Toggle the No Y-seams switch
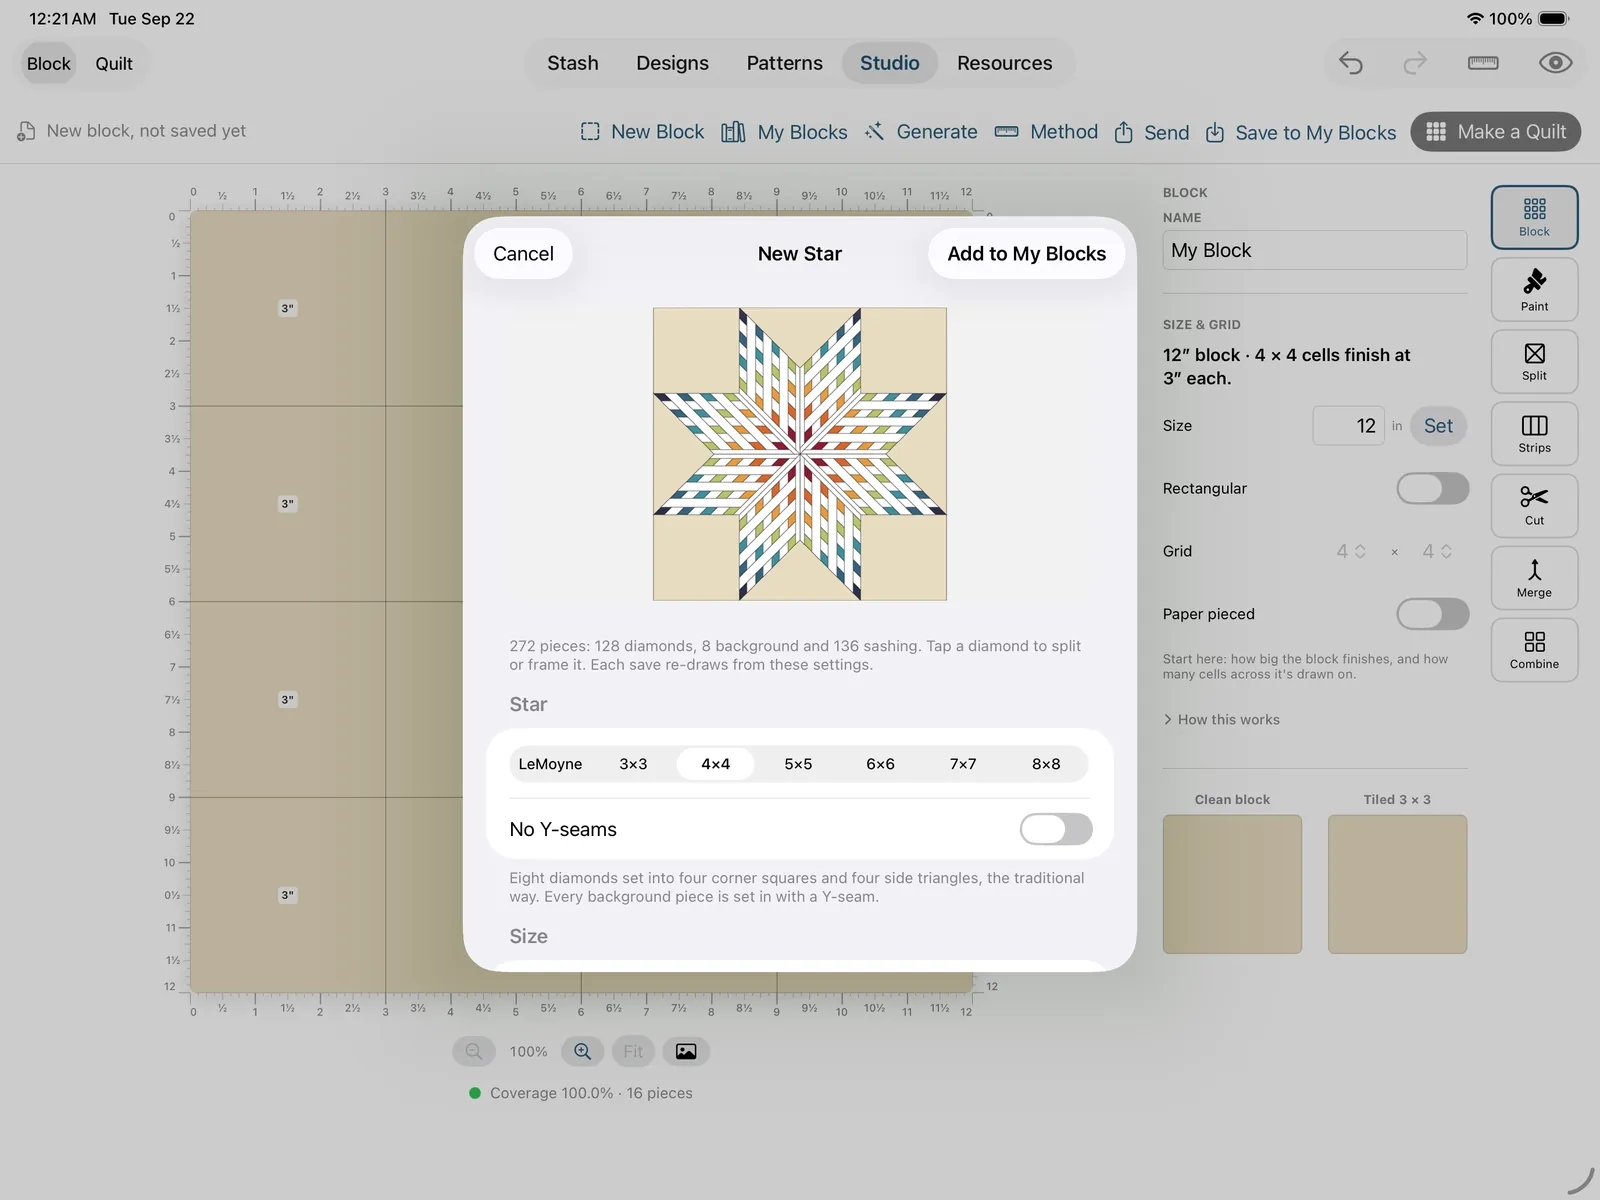 pyautogui.click(x=1056, y=829)
